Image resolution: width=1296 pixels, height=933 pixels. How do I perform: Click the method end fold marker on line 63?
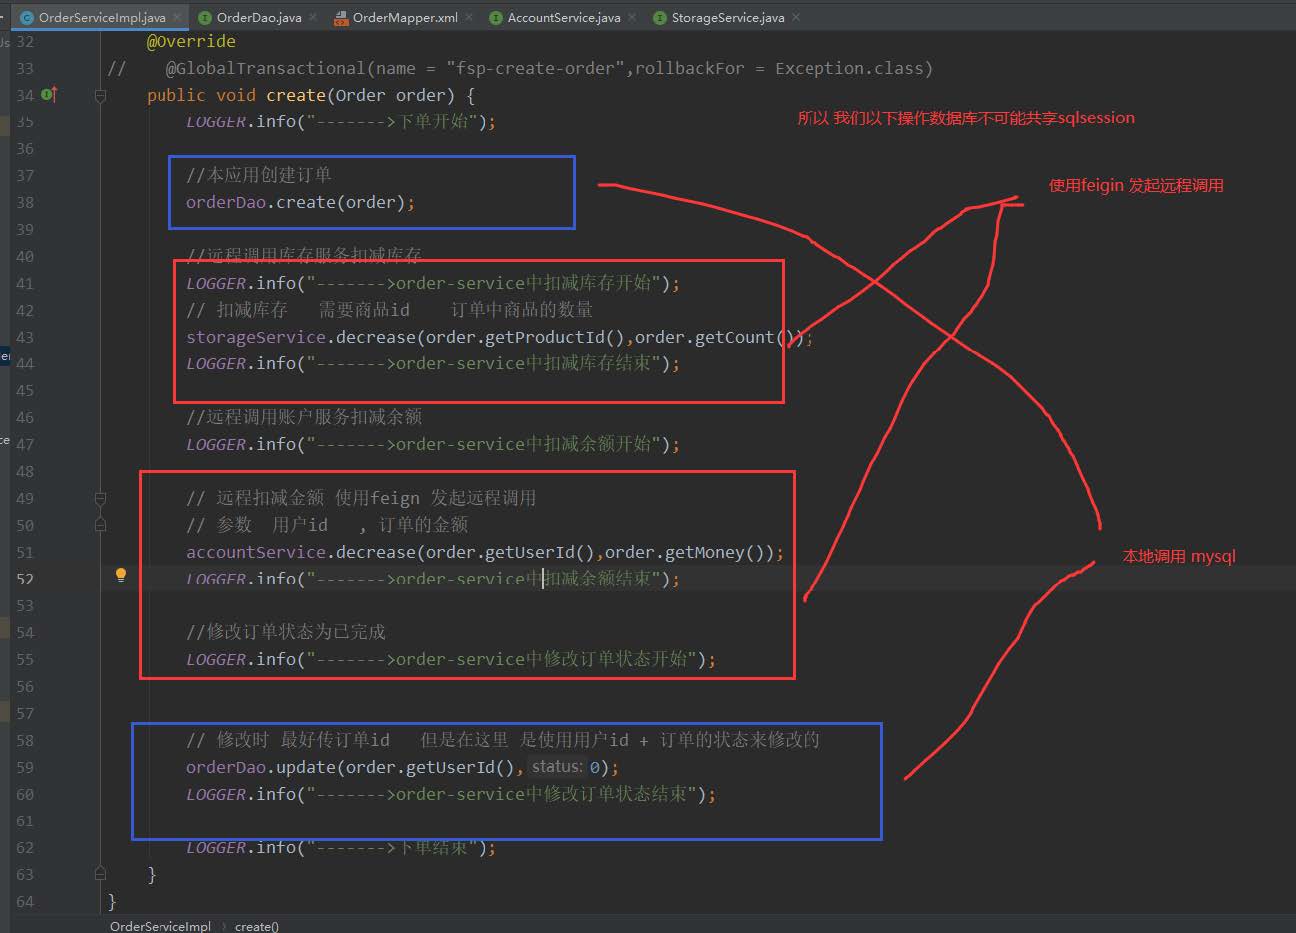(x=100, y=873)
